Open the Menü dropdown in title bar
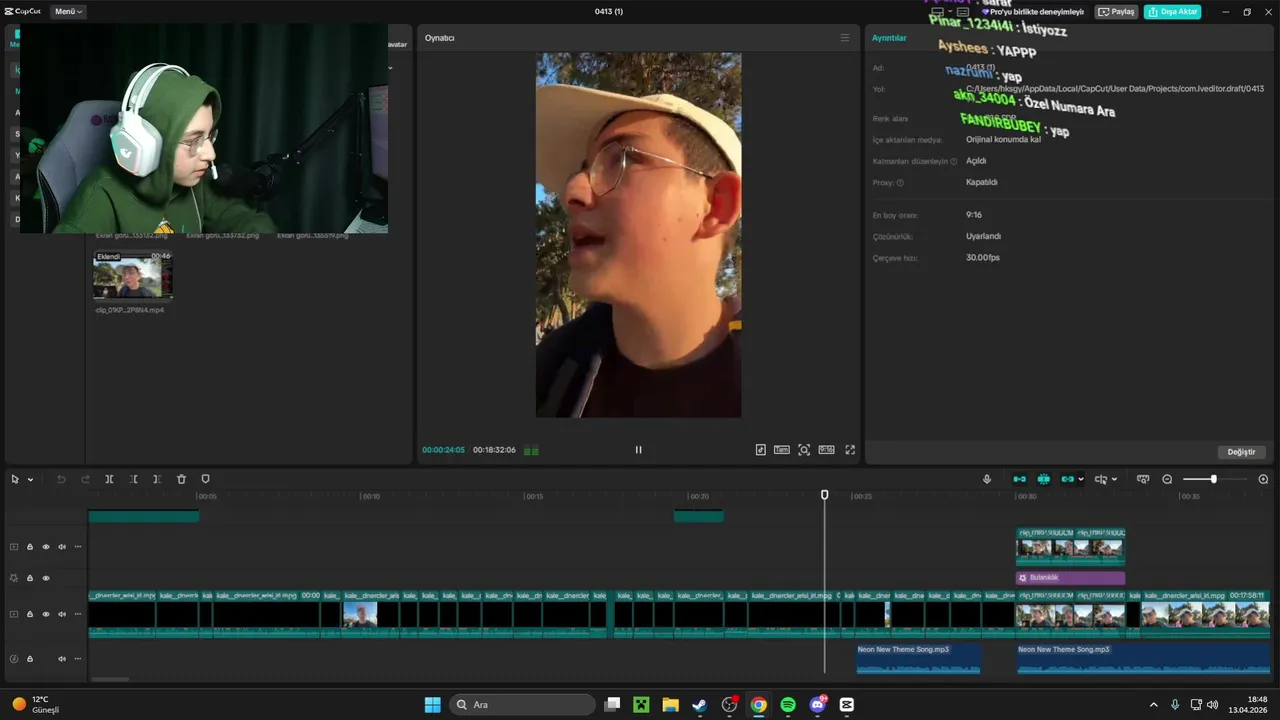Viewport: 1280px width, 720px height. pyautogui.click(x=68, y=11)
